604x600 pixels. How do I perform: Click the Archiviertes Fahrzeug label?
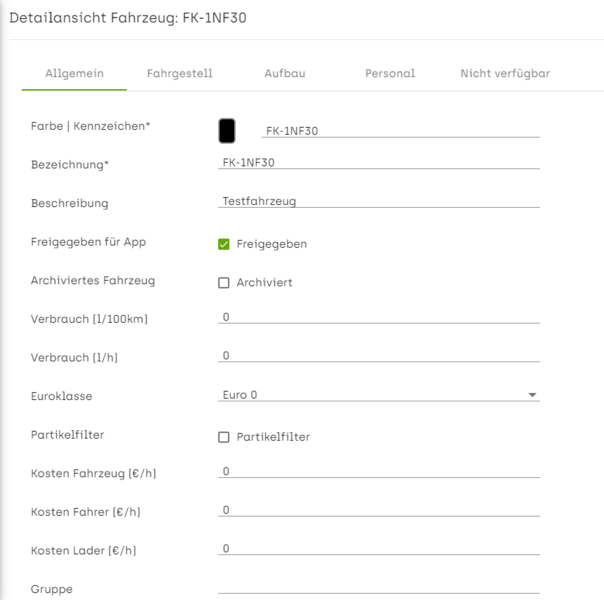[93, 280]
